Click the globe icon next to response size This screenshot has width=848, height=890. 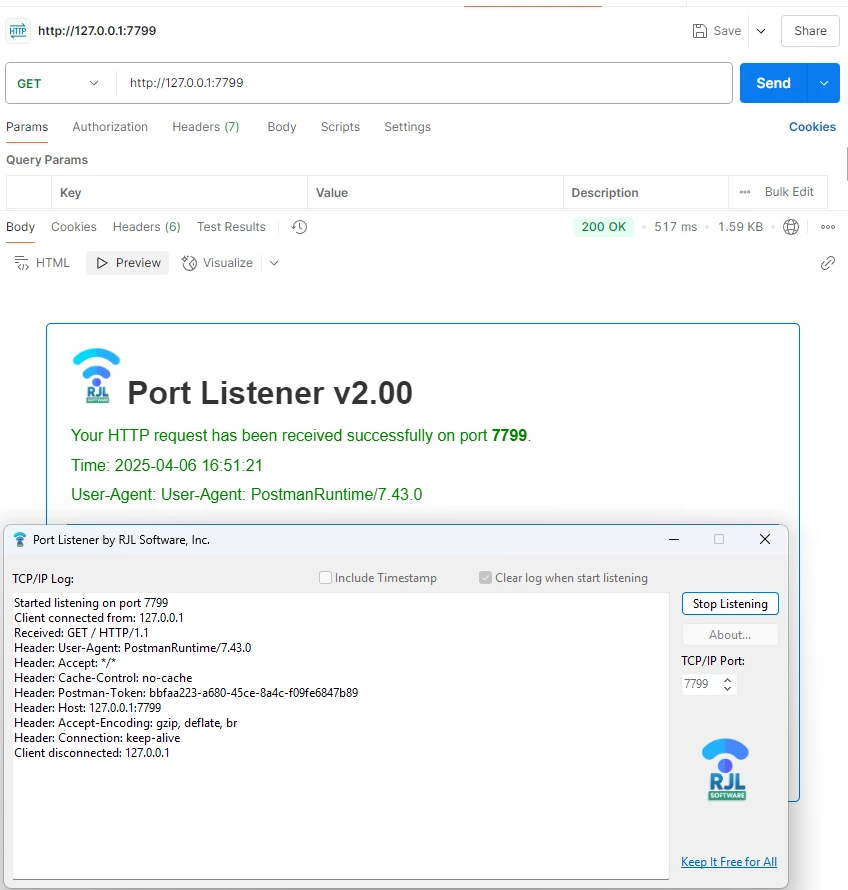pyautogui.click(x=790, y=227)
